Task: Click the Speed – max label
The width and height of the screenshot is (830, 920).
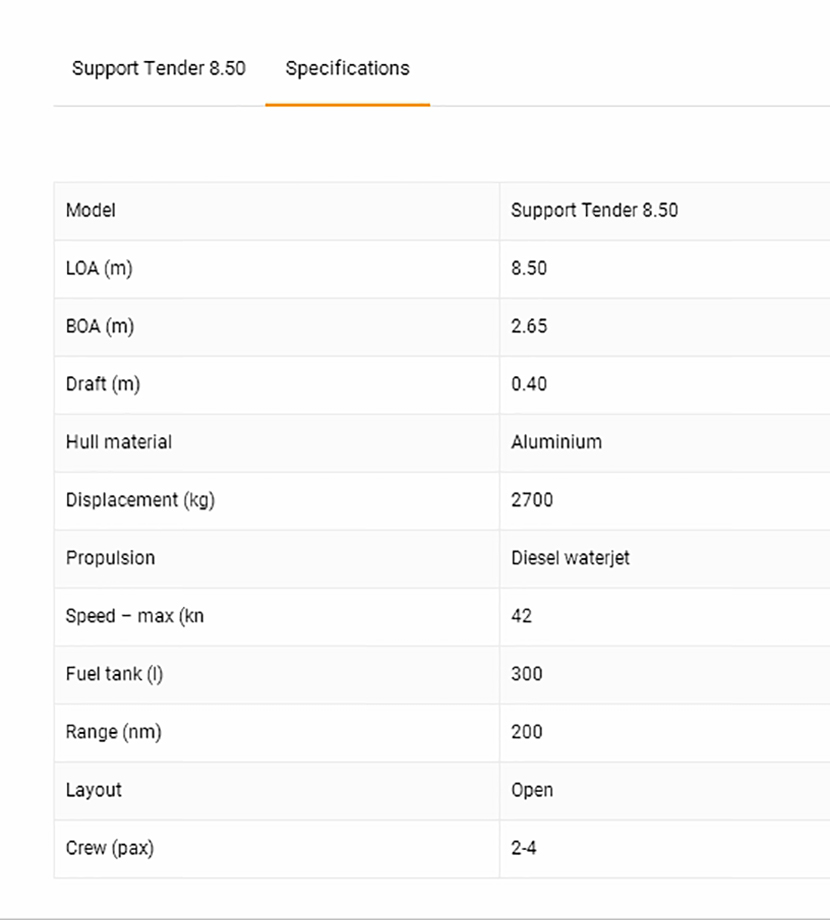Action: [135, 617]
